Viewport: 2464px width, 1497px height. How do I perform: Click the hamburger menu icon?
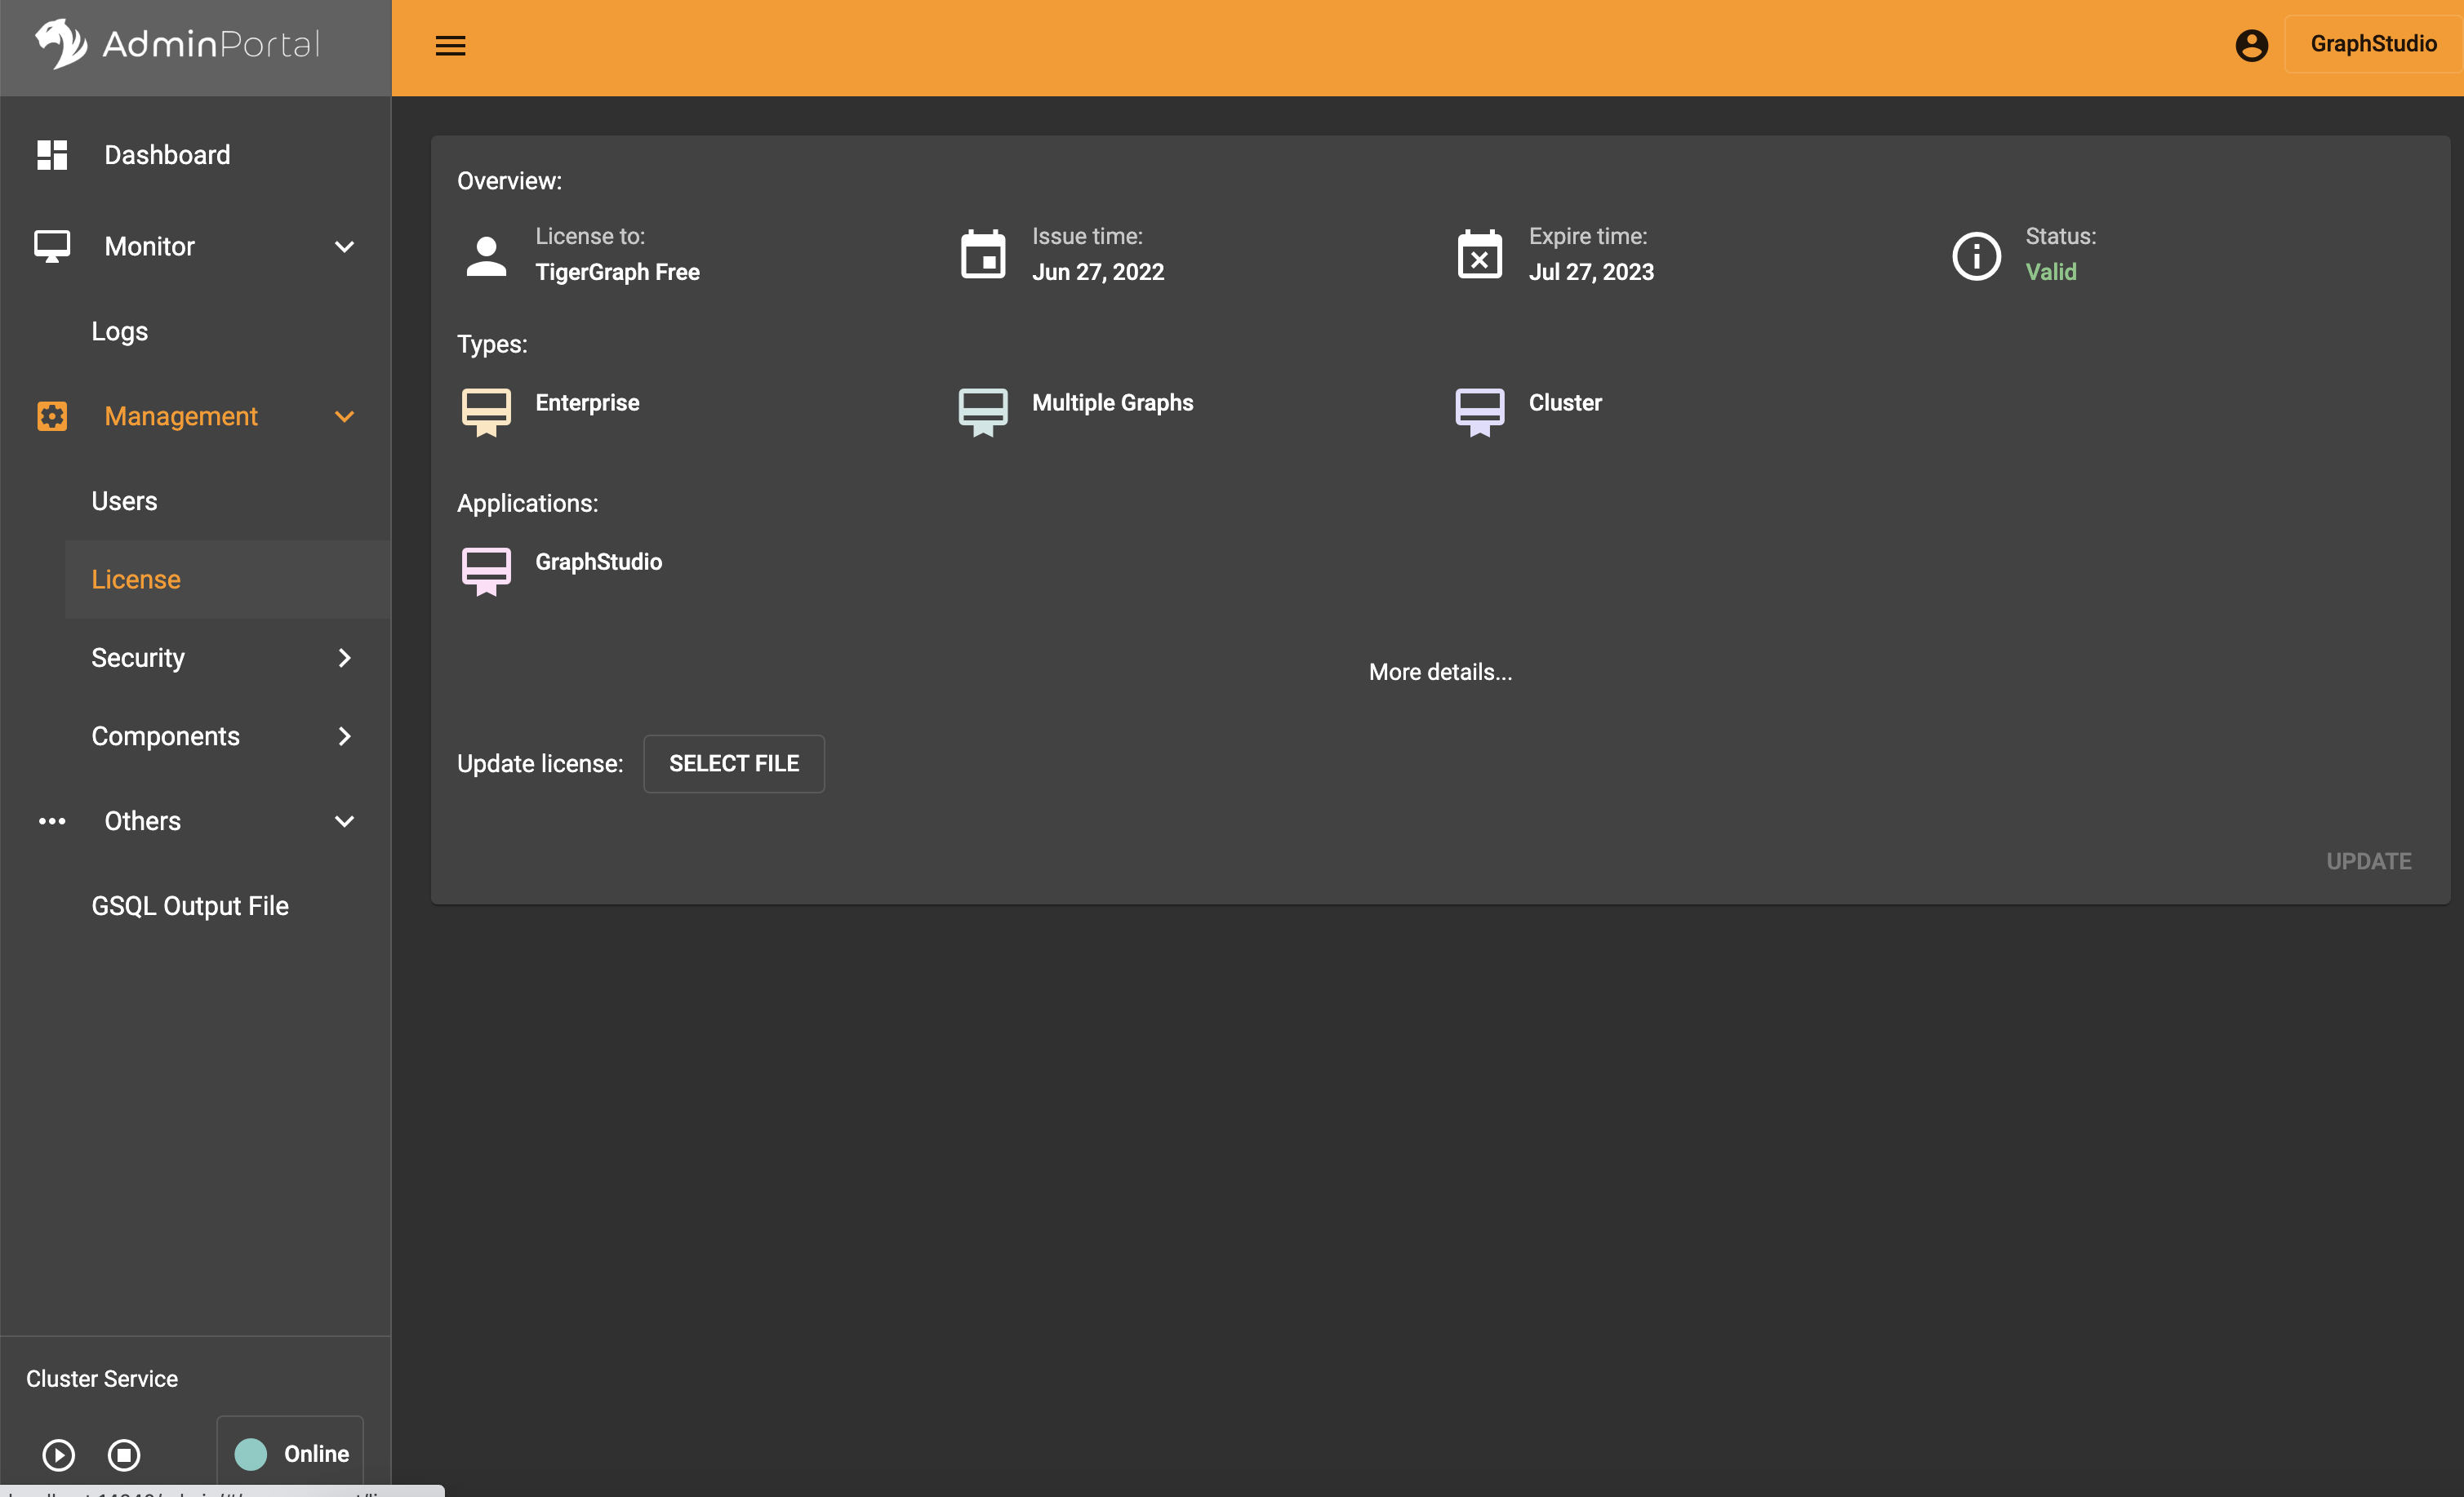pyautogui.click(x=450, y=46)
